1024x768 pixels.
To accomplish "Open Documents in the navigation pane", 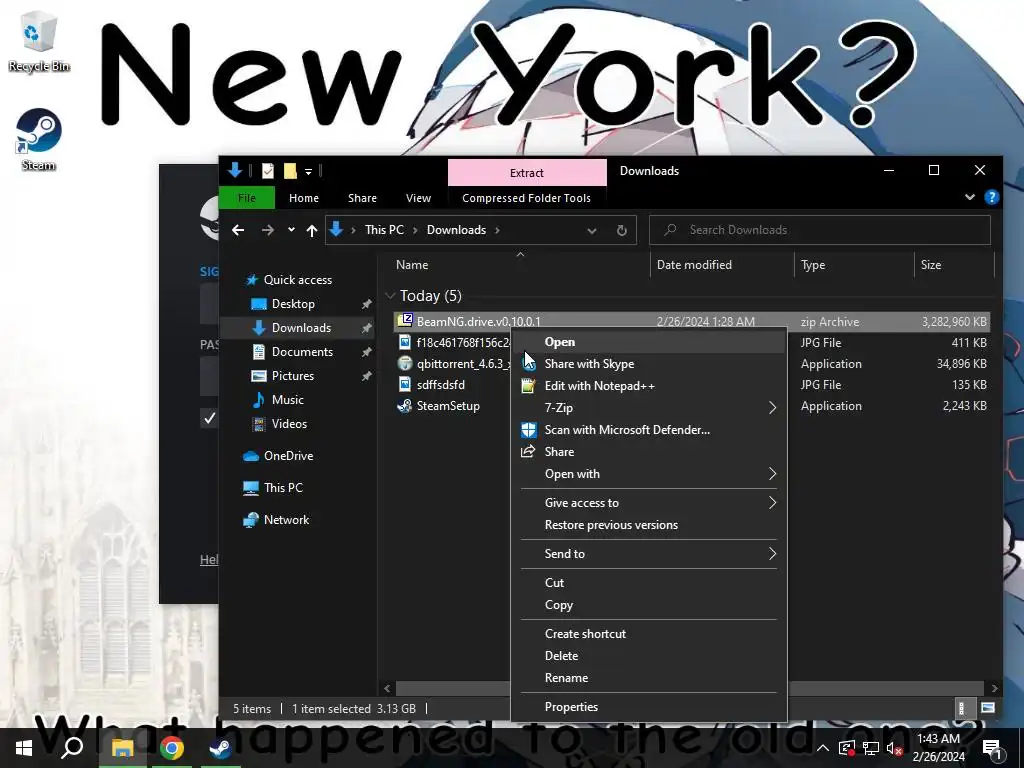I will point(302,352).
